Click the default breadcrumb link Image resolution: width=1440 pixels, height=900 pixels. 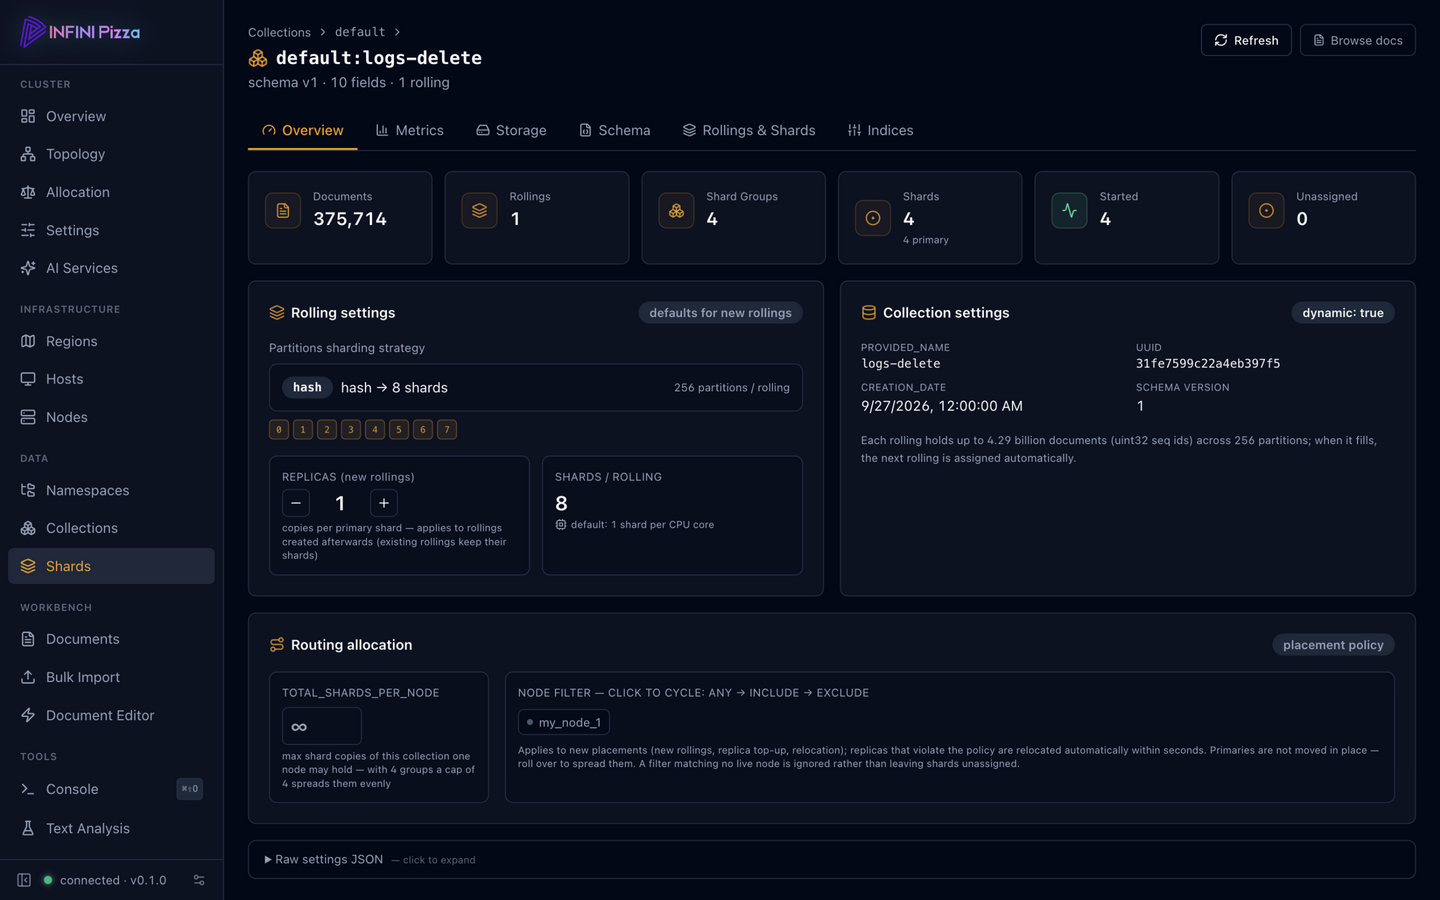(360, 32)
